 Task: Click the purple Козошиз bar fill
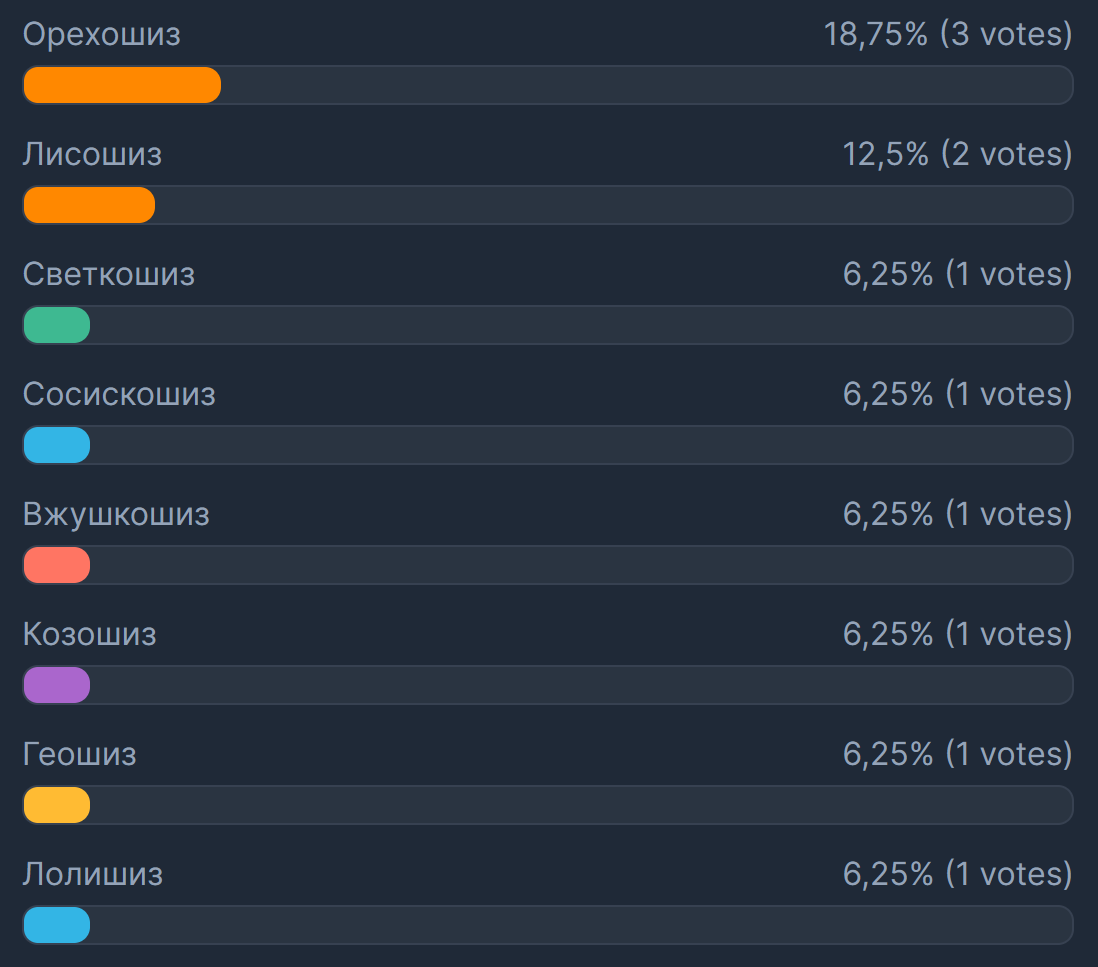click(57, 685)
